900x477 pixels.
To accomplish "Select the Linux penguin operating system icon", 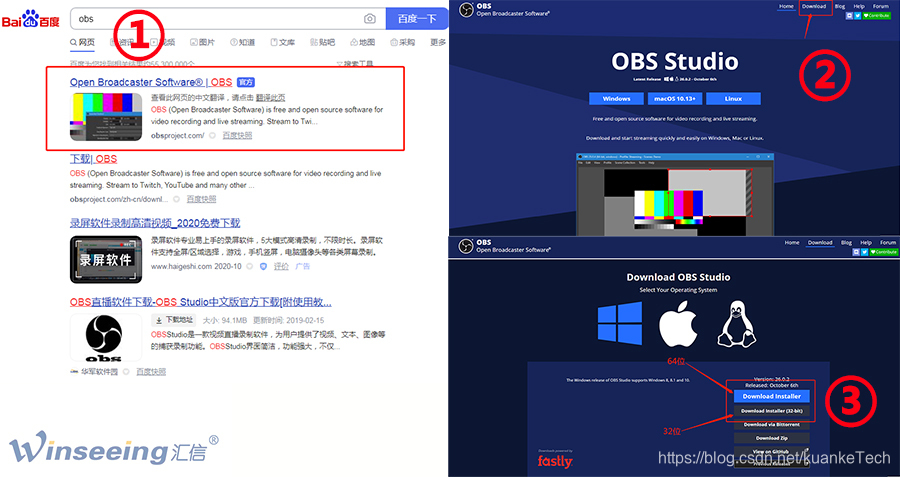I will (x=737, y=324).
